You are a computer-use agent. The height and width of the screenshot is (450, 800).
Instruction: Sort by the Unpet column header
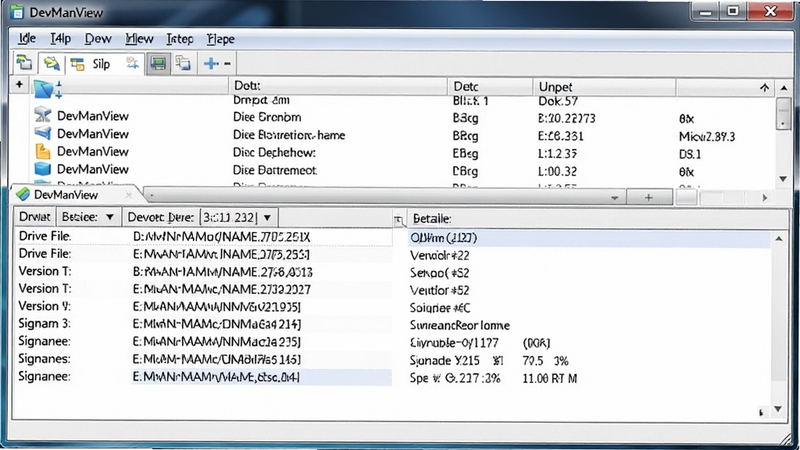pyautogui.click(x=604, y=87)
